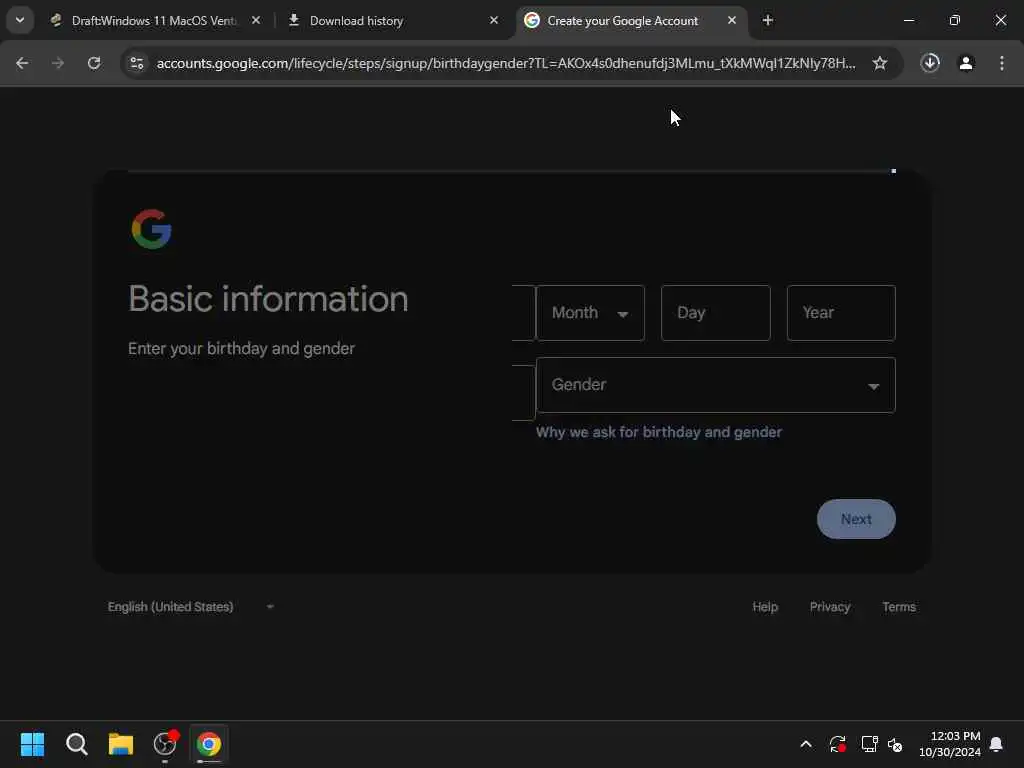Expand the Gender dropdown
Screen dimensions: 1024x768
[x=716, y=385]
